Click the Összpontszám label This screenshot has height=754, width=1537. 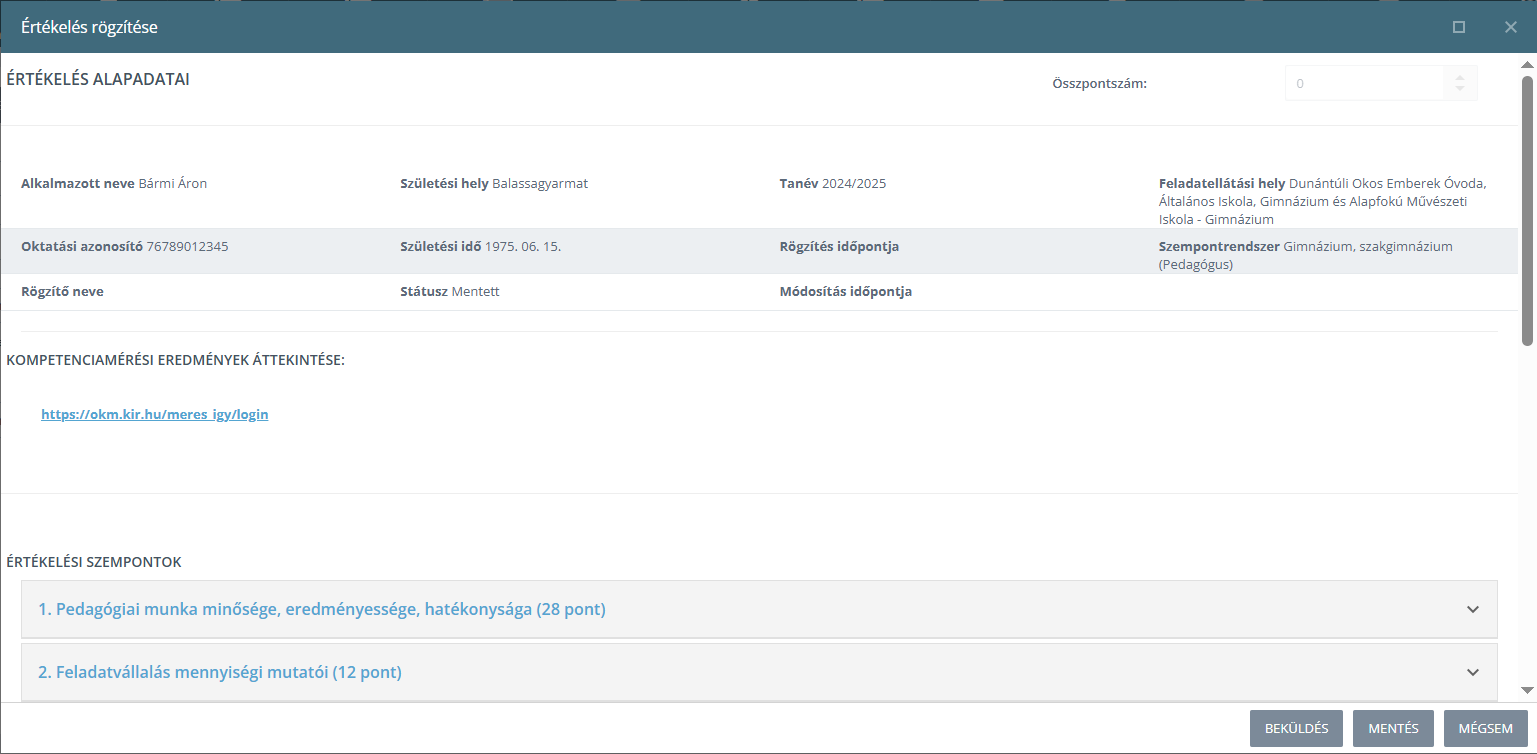(x=1100, y=84)
